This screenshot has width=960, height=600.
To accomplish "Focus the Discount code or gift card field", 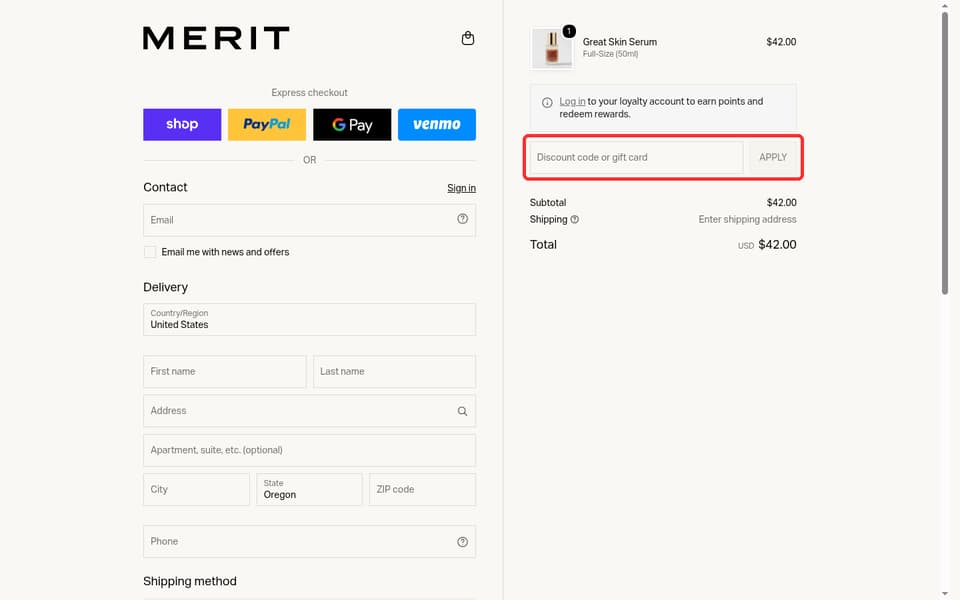I will point(636,157).
